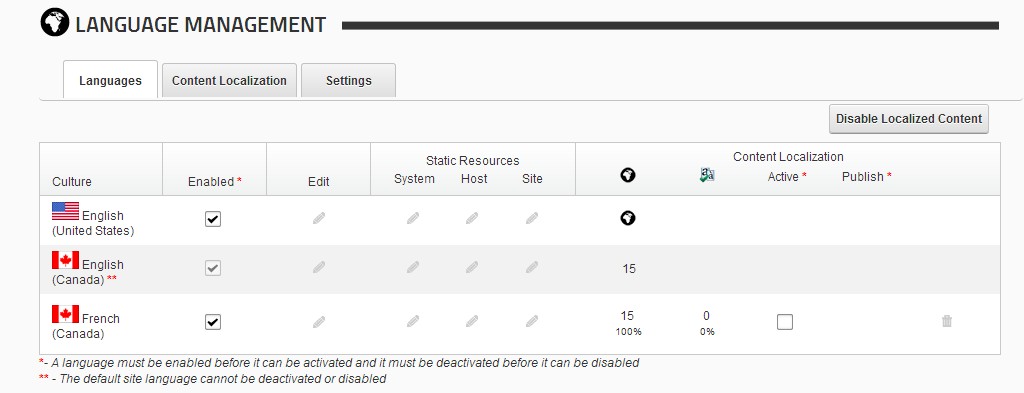Click the Canadian flag beside French
The width and height of the screenshot is (1024, 393).
[65, 314]
